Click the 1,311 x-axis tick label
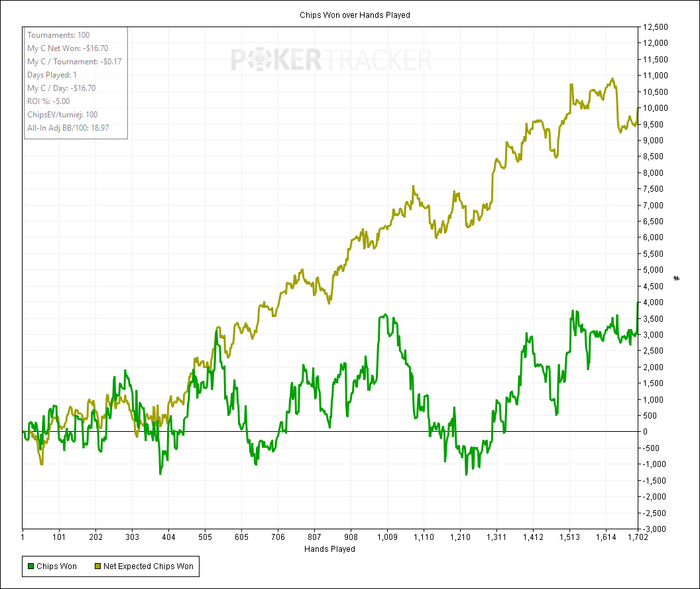 496,537
